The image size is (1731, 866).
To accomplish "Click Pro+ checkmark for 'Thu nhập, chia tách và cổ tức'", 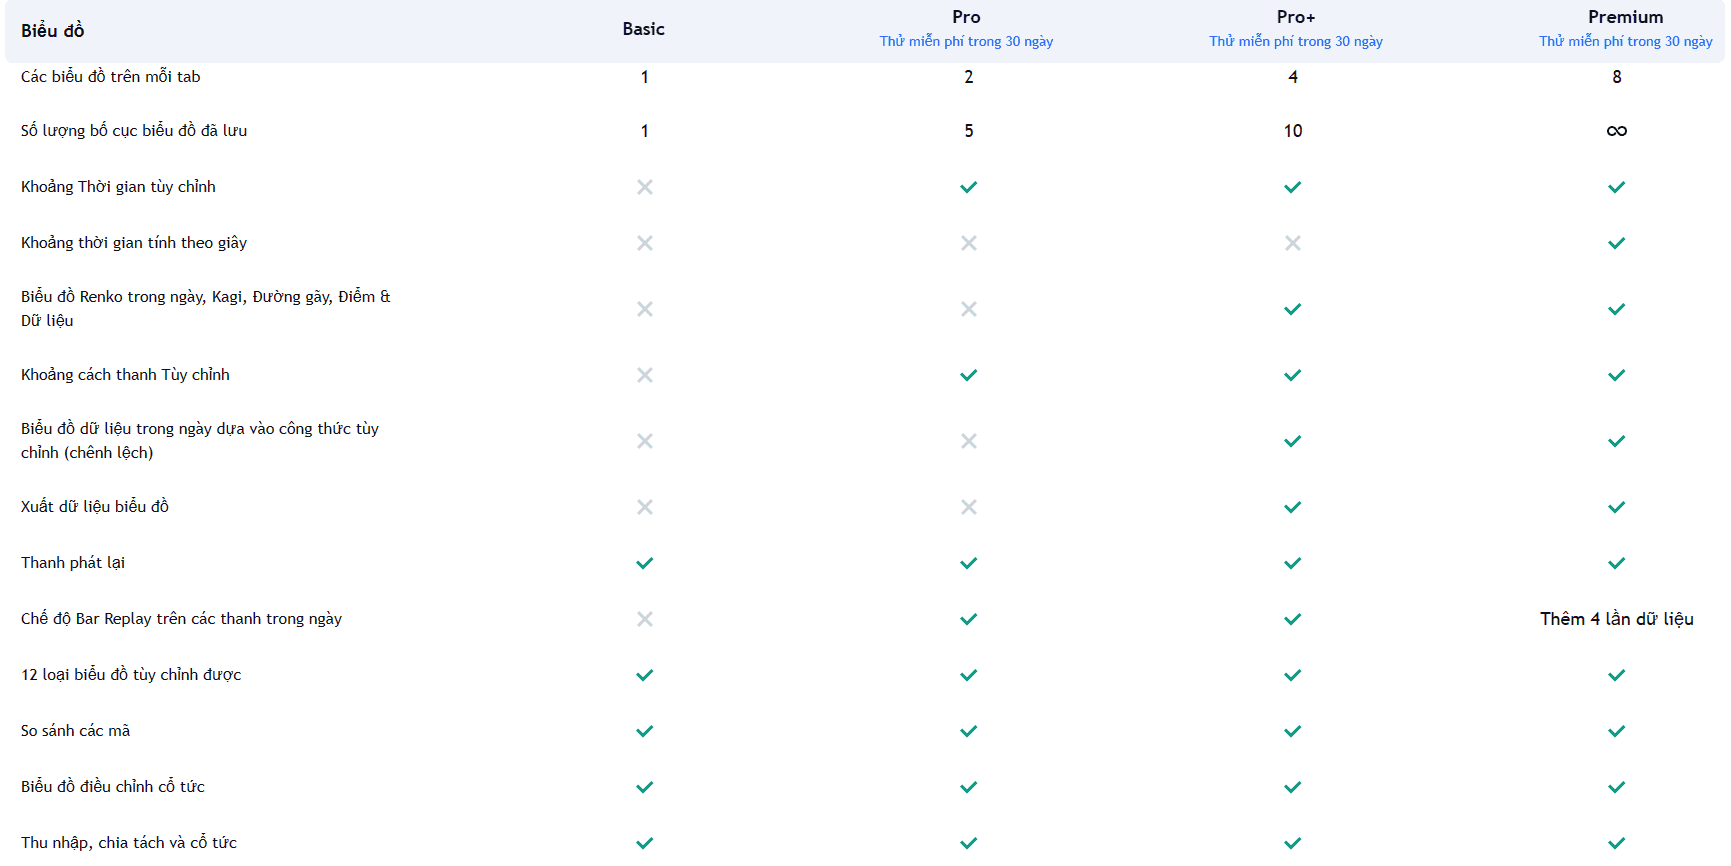I will 1293,843.
